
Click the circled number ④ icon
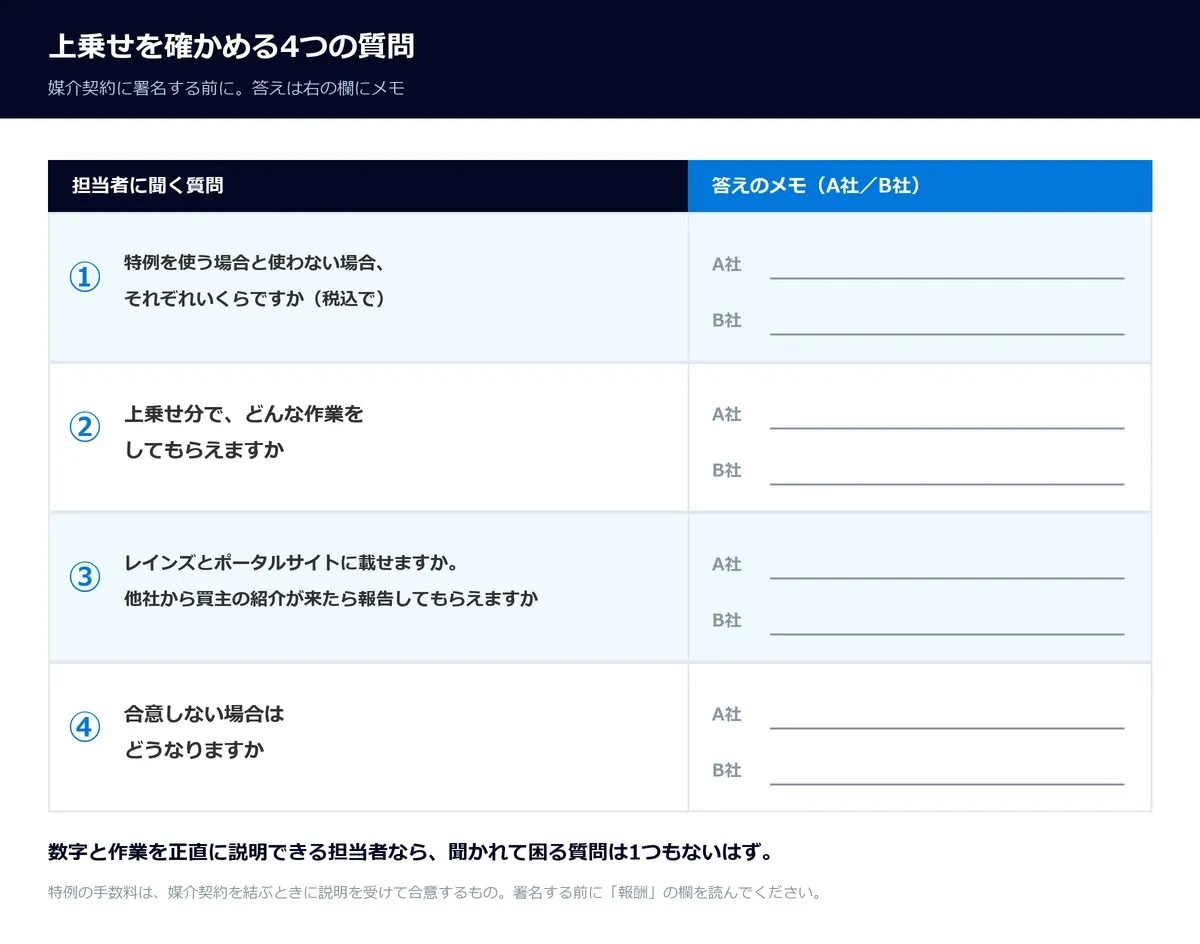(x=85, y=728)
